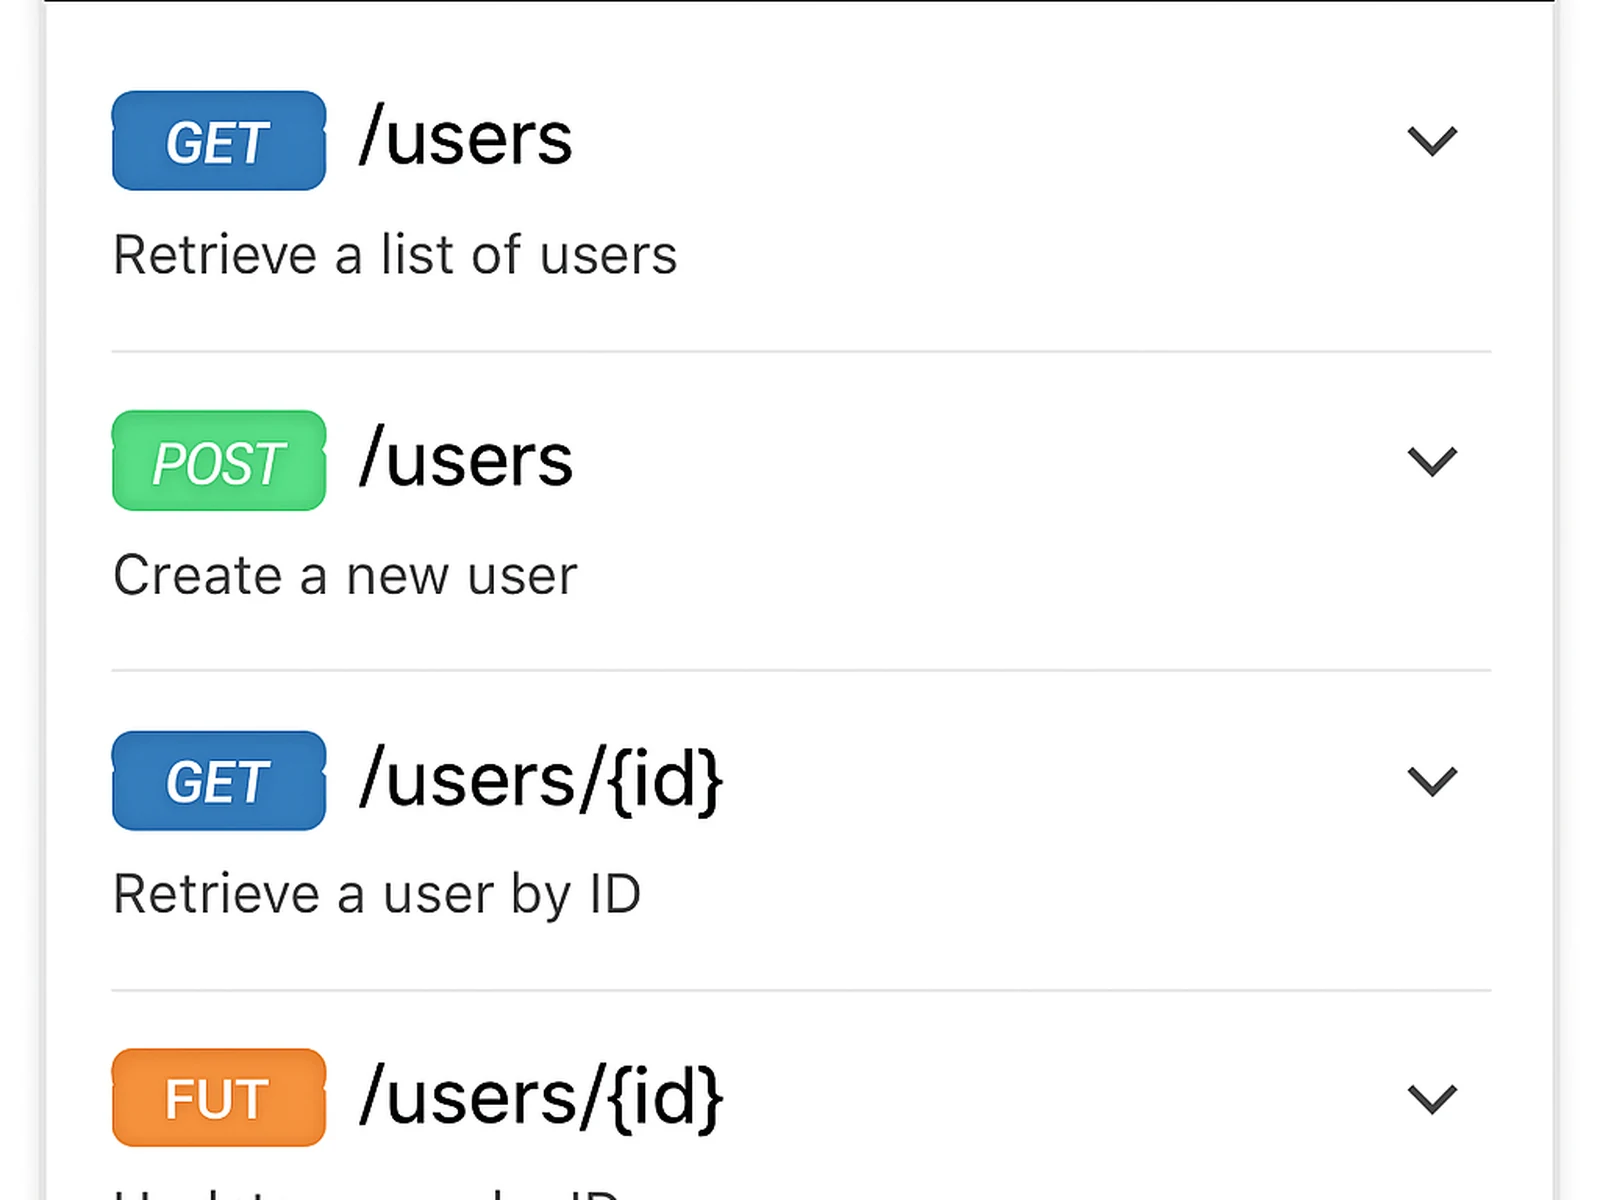Click the divider below "Retrieve a user by ID"
Image resolution: width=1600 pixels, height=1200 pixels.
pyautogui.click(x=800, y=990)
